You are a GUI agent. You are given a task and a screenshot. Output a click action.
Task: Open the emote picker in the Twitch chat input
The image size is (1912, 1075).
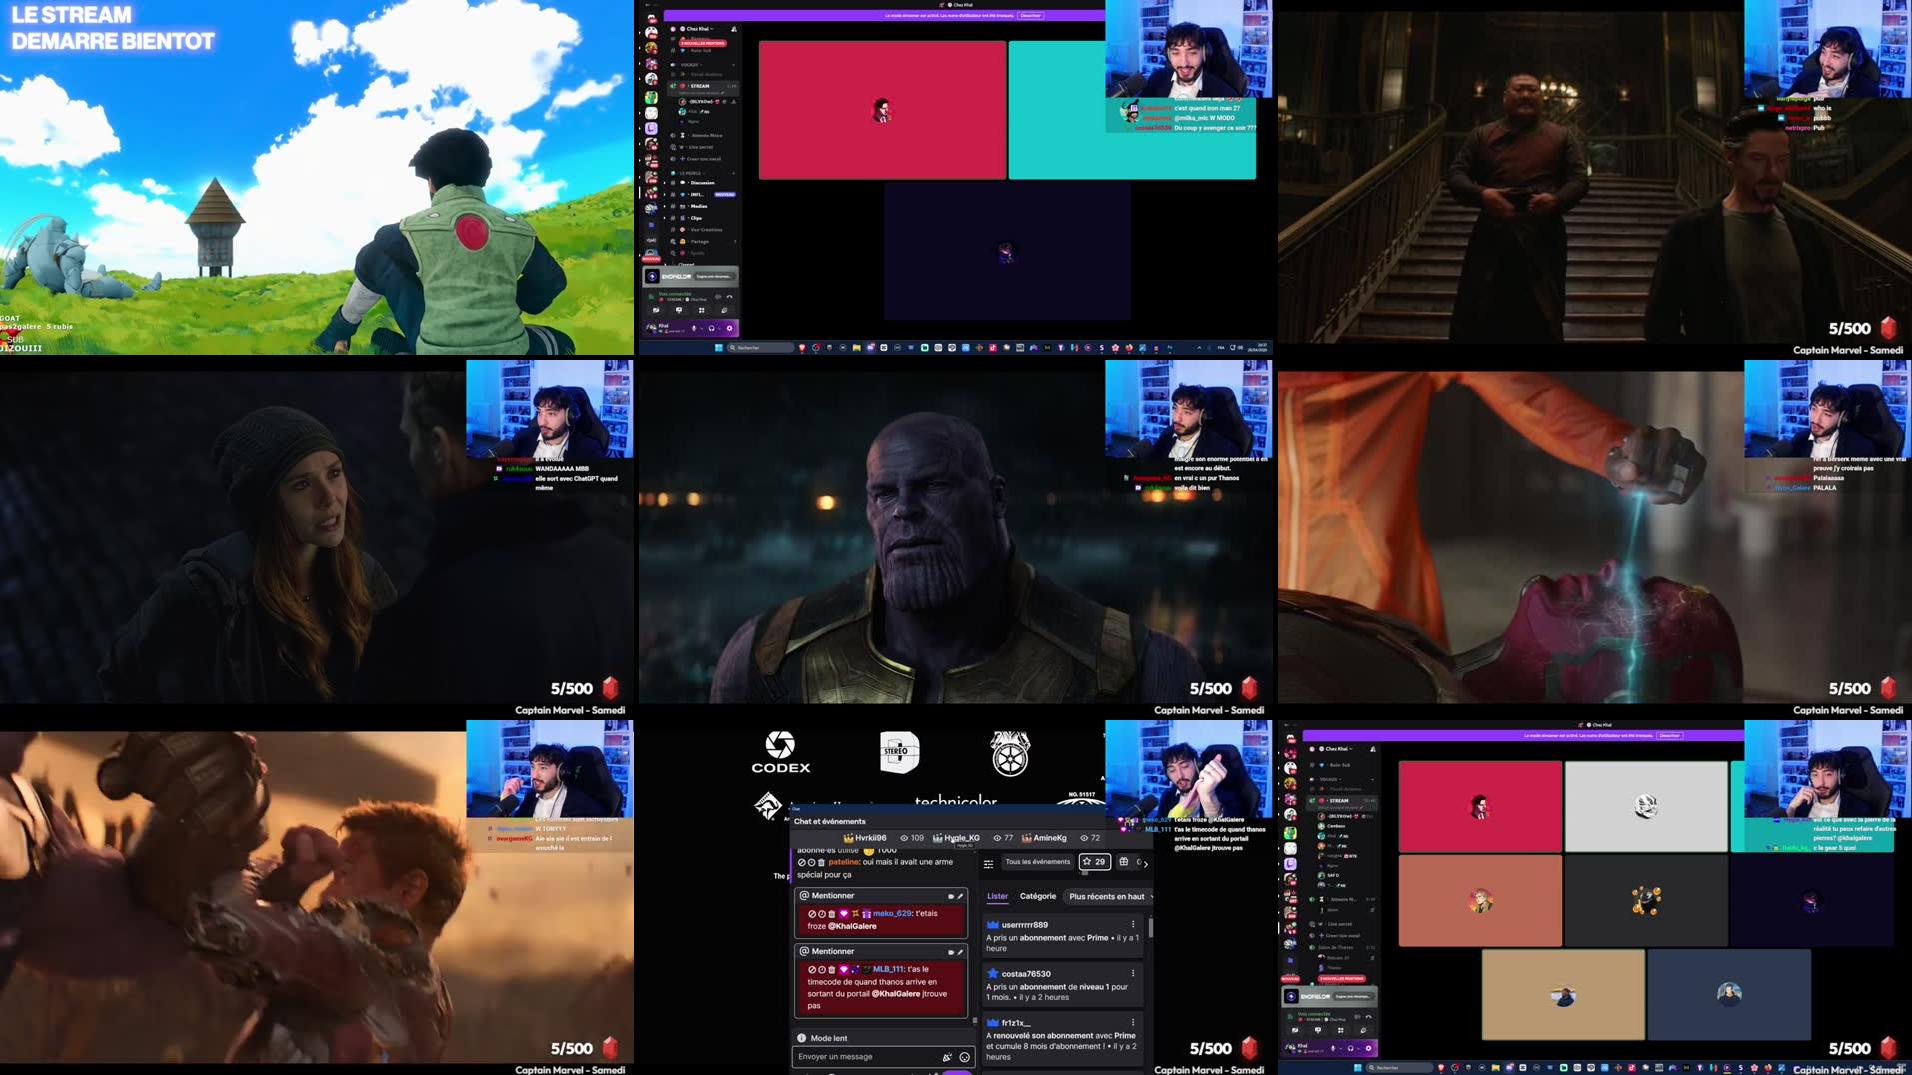click(x=964, y=1057)
